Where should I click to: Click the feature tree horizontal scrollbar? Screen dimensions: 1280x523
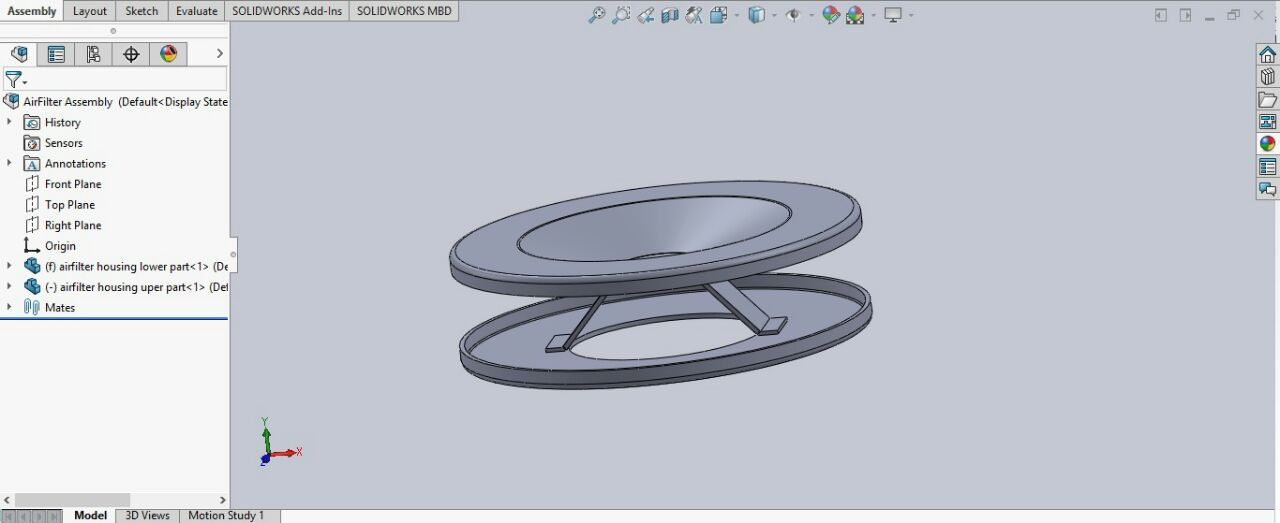[x=72, y=499]
